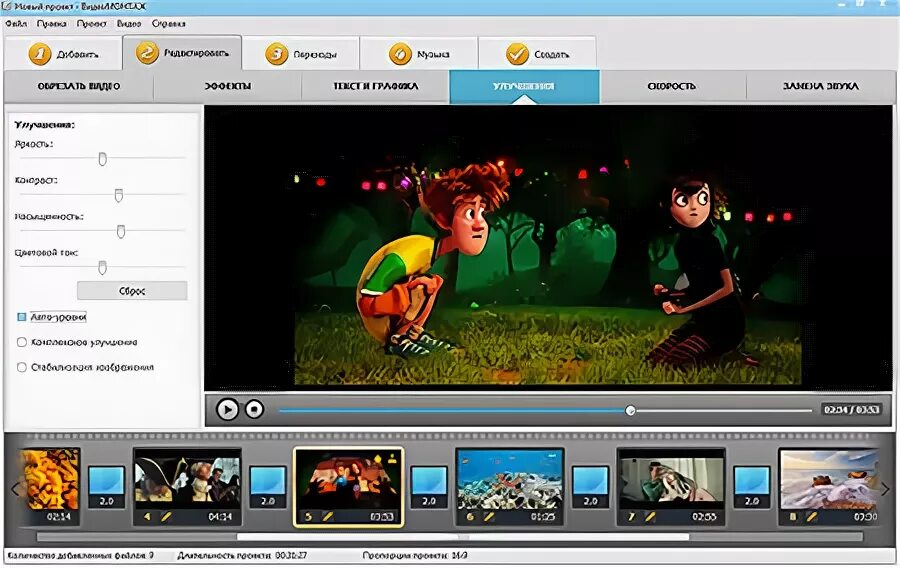The height and width of the screenshot is (568, 900).
Task: Click the Насыщенность slider handle
Action: tap(121, 232)
